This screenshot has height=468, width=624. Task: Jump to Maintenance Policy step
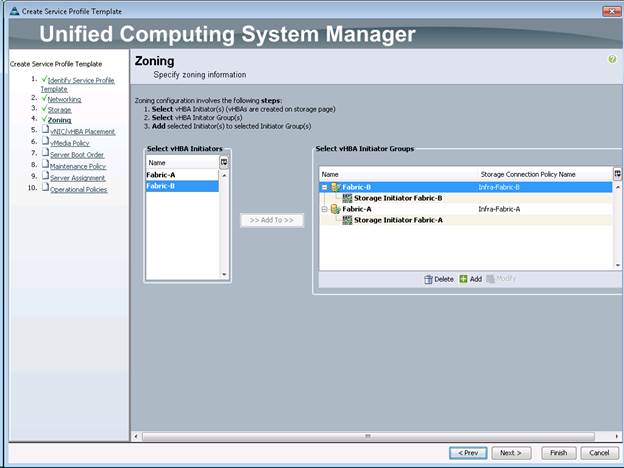[x=78, y=166]
